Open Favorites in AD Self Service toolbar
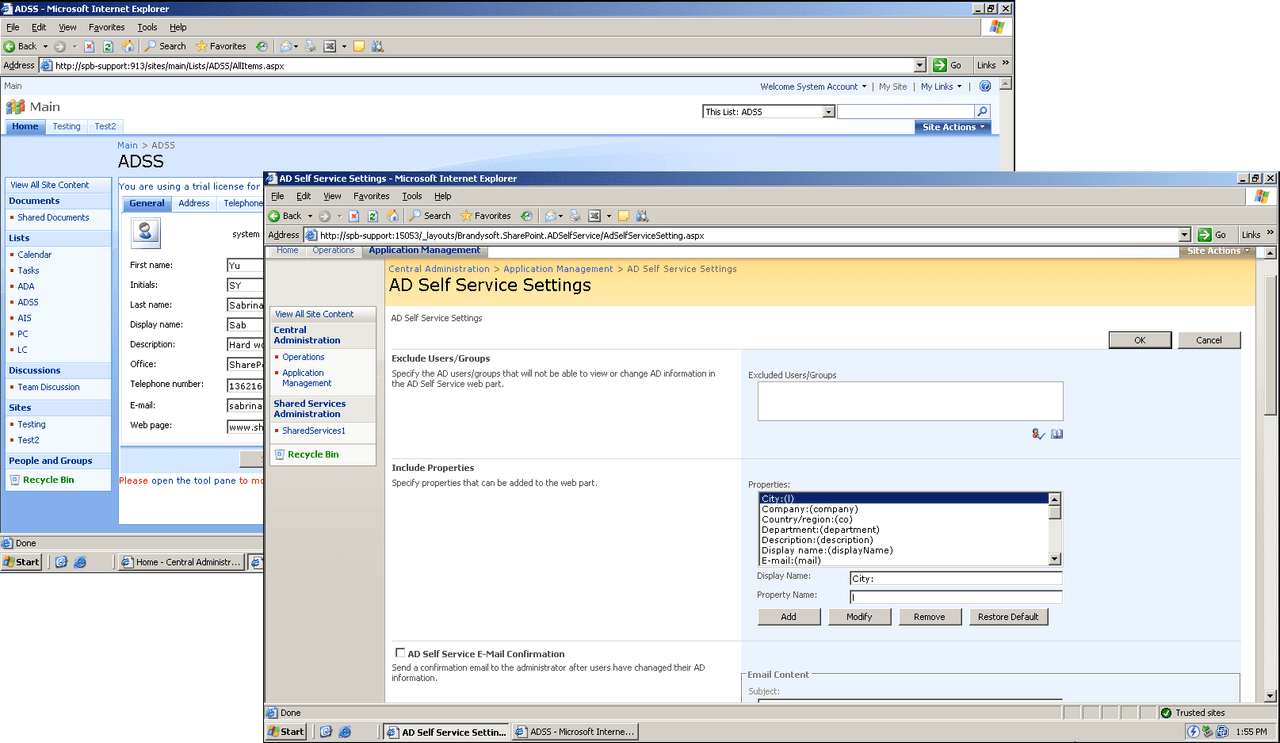Viewport: 1280px width, 743px height. click(485, 215)
